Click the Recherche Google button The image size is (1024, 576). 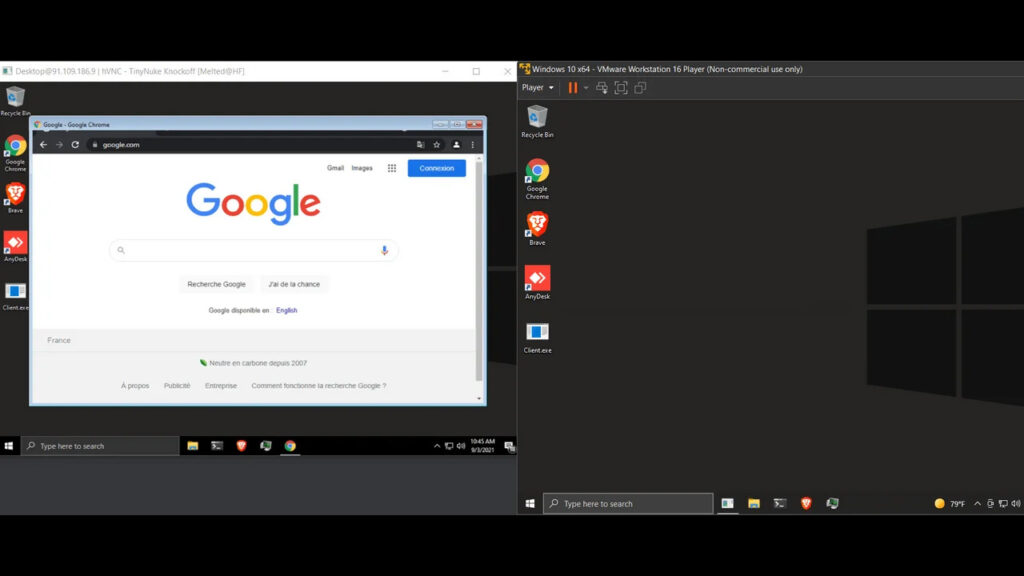point(216,284)
